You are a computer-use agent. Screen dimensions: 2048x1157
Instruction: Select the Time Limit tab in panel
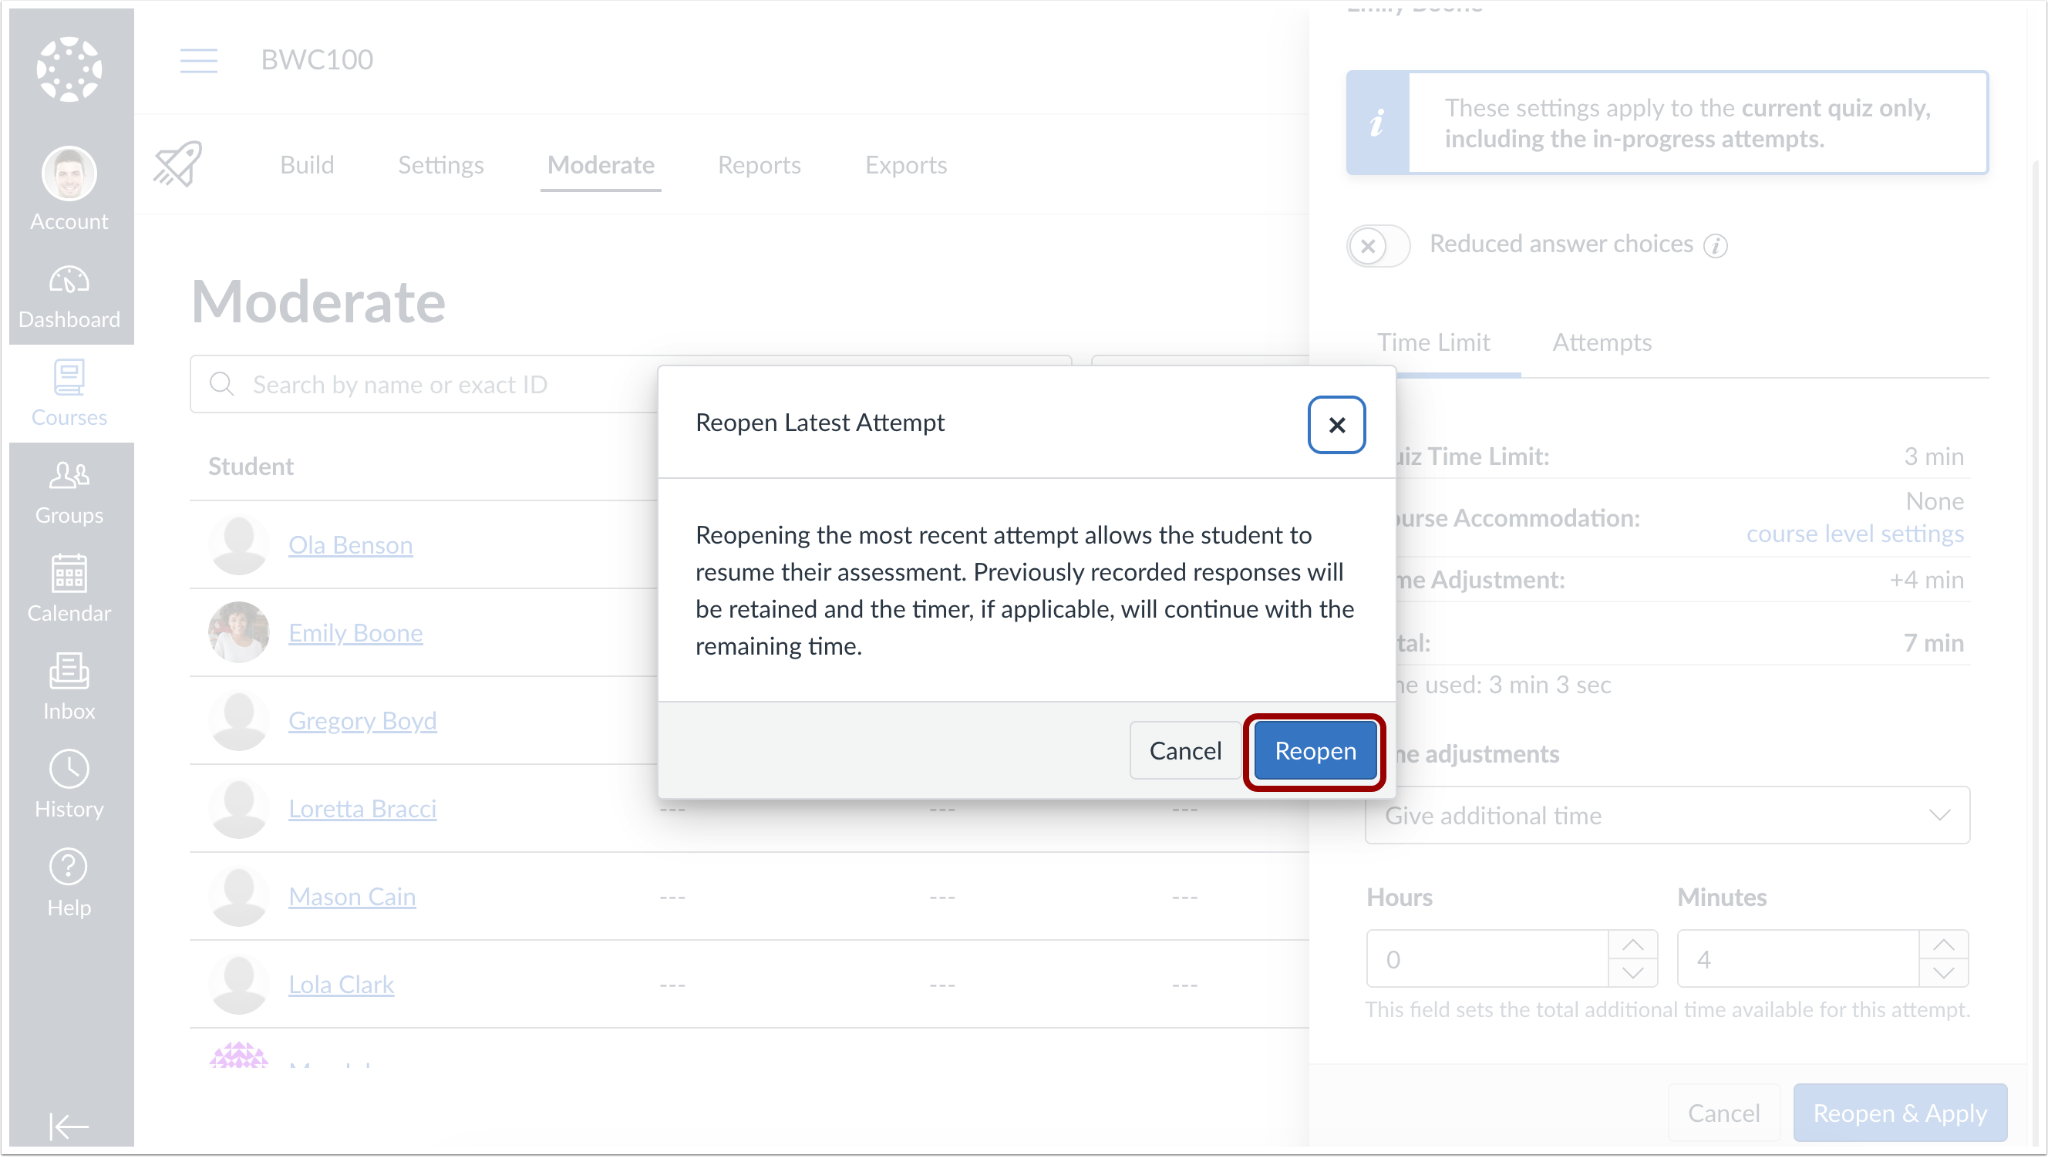coord(1433,343)
